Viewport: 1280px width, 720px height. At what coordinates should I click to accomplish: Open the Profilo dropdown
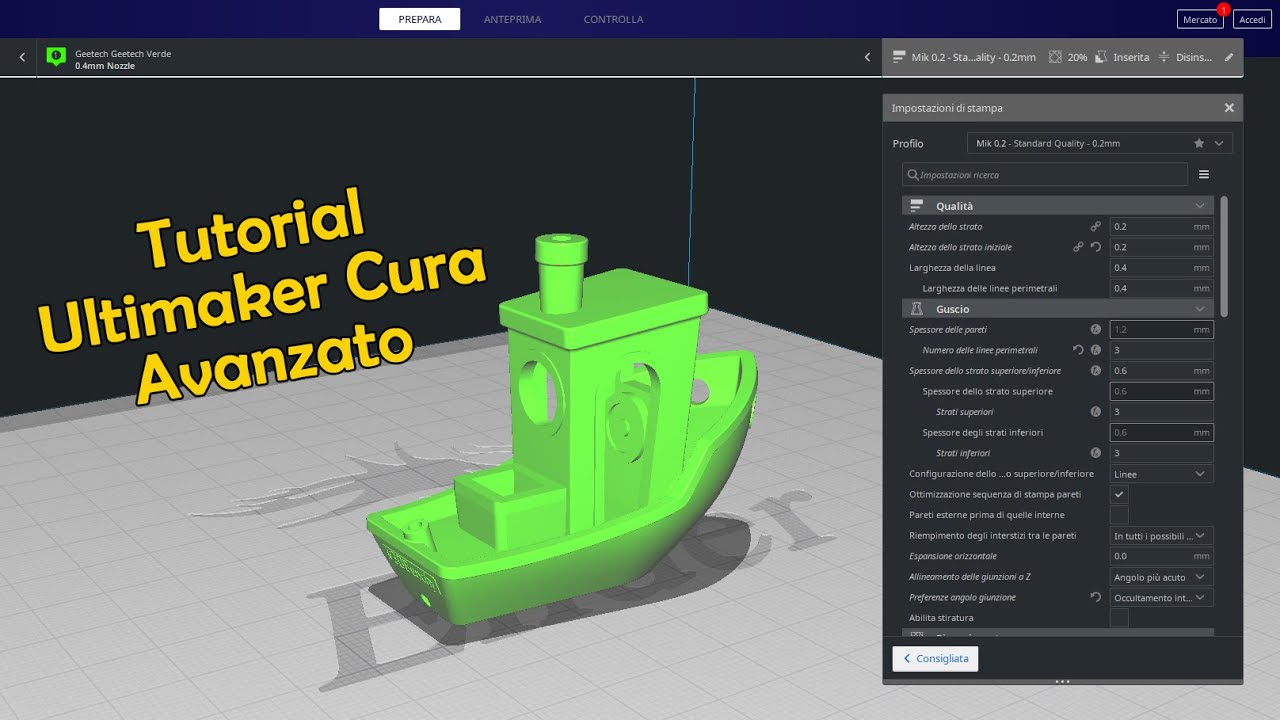pyautogui.click(x=1100, y=143)
